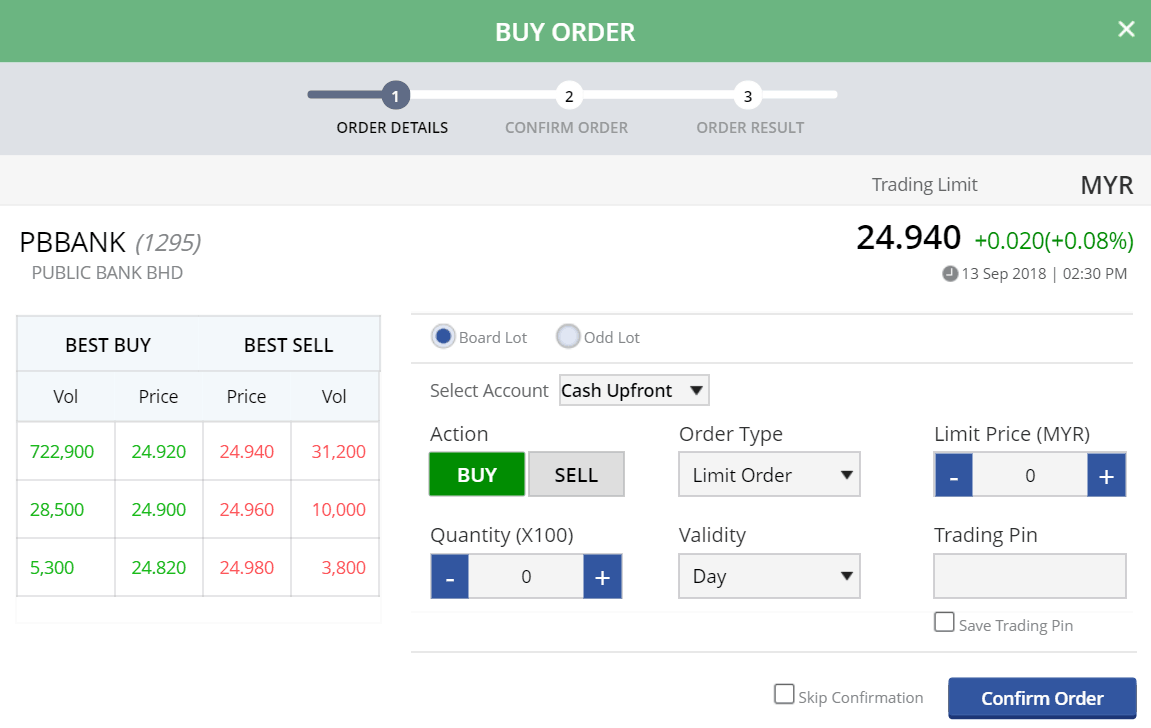Click the clock icon beside the date
This screenshot has height=728, width=1151.
pyautogui.click(x=950, y=274)
